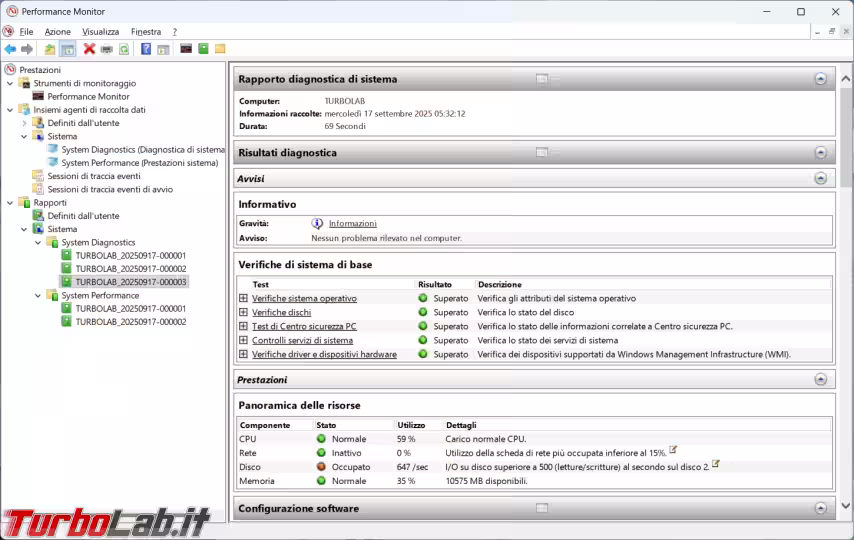The image size is (854, 540).
Task: Open help via blue question mark icon
Action: [146, 49]
